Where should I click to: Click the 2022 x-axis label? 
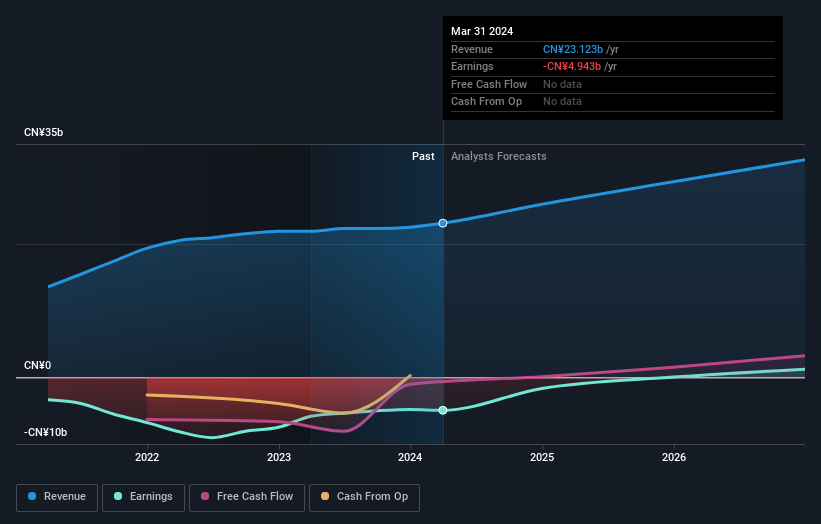click(x=147, y=458)
